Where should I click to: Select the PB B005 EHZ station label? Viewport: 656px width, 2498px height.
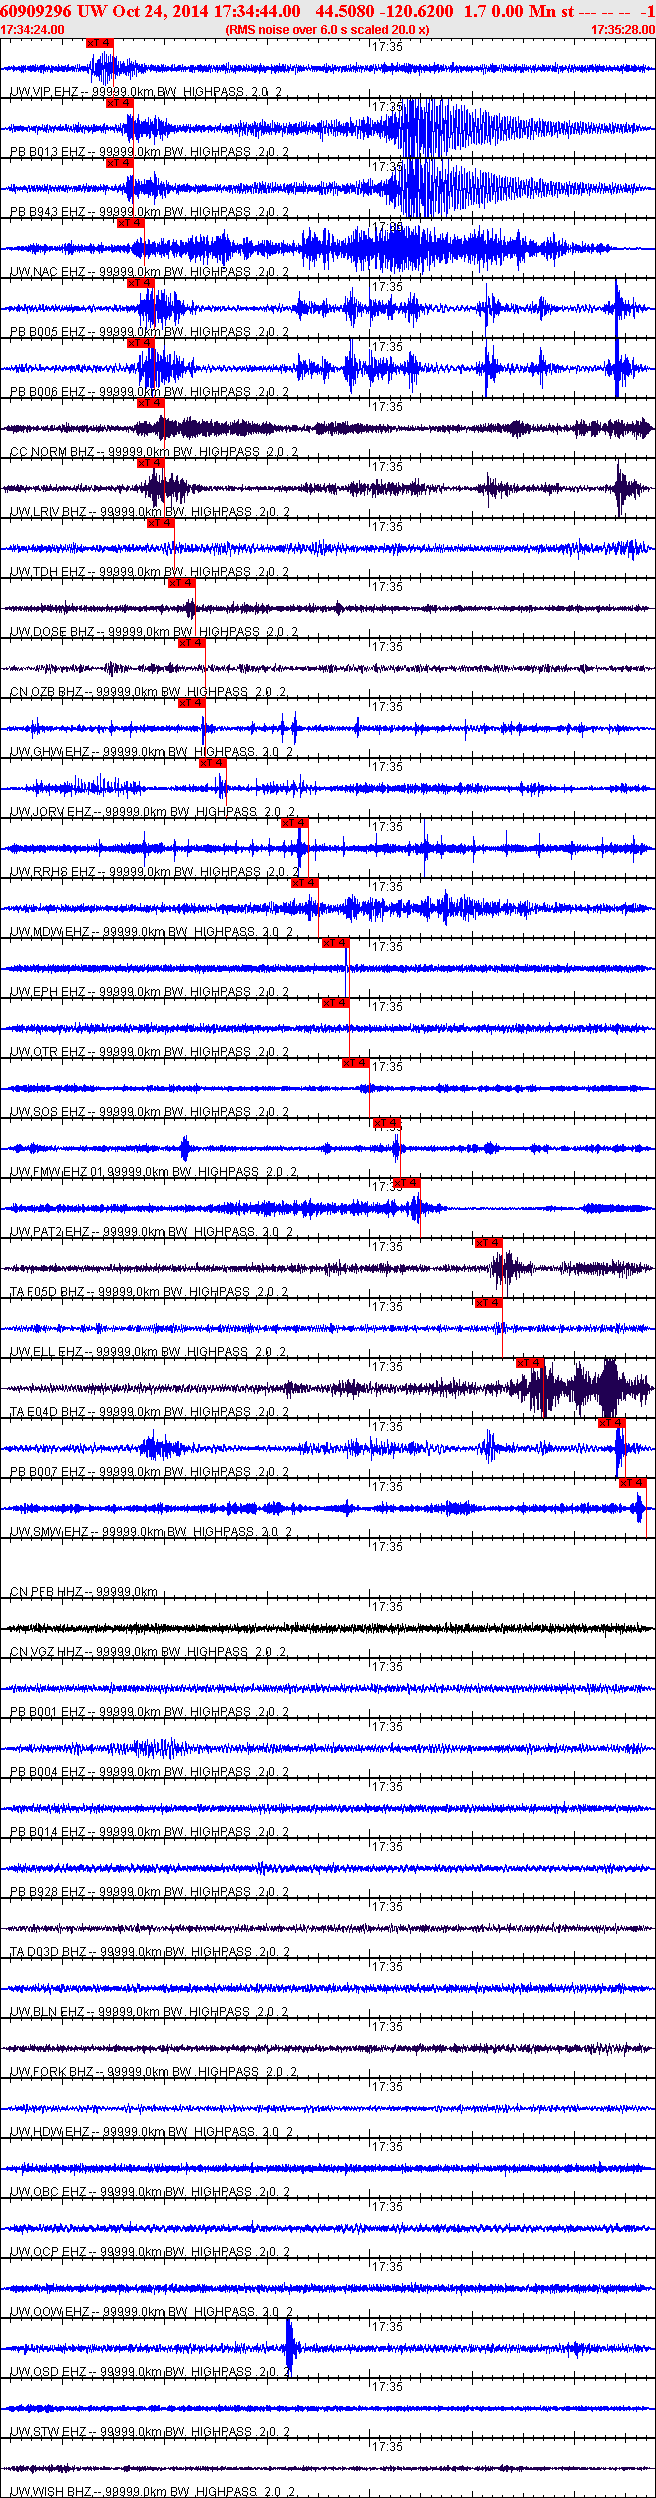(x=149, y=332)
